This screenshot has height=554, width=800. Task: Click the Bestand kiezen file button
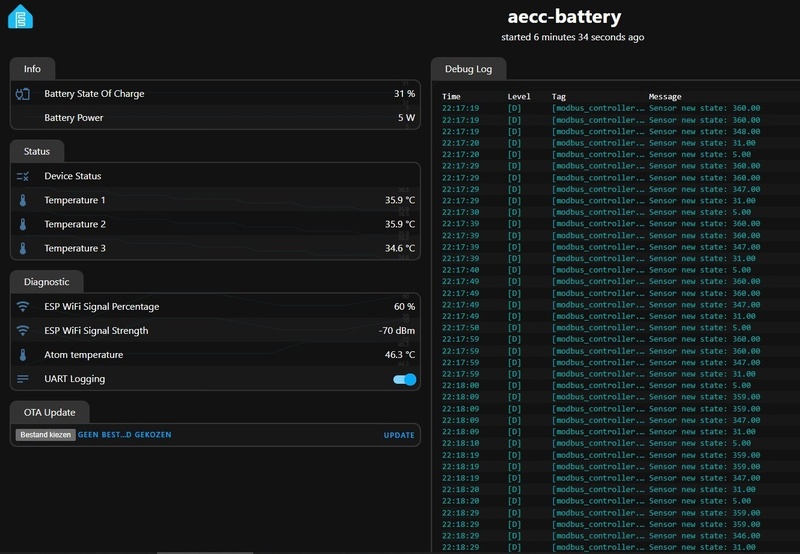46,435
